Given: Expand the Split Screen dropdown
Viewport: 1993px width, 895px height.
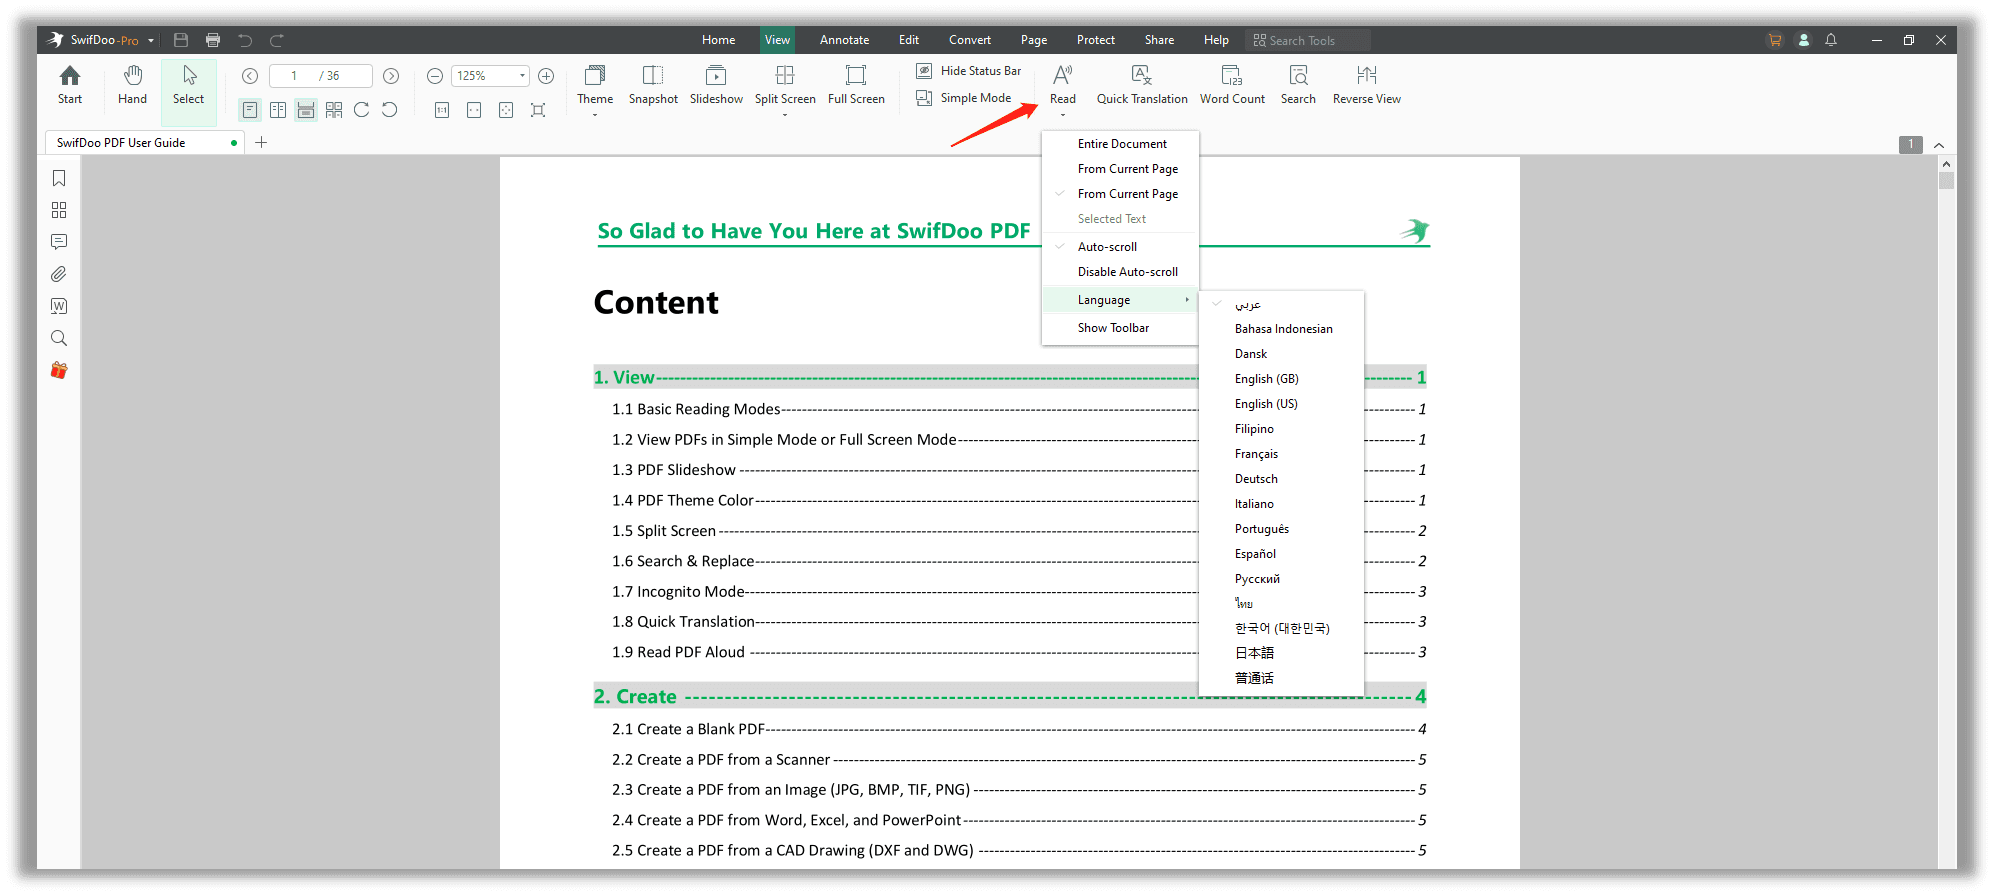Looking at the screenshot, I should point(785,115).
